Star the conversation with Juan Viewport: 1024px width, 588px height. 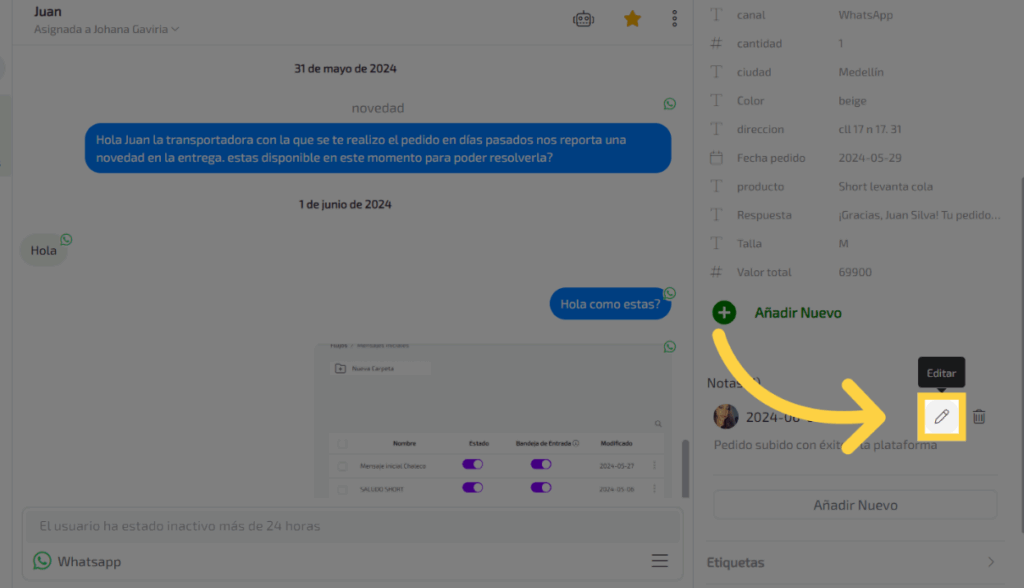pos(632,19)
